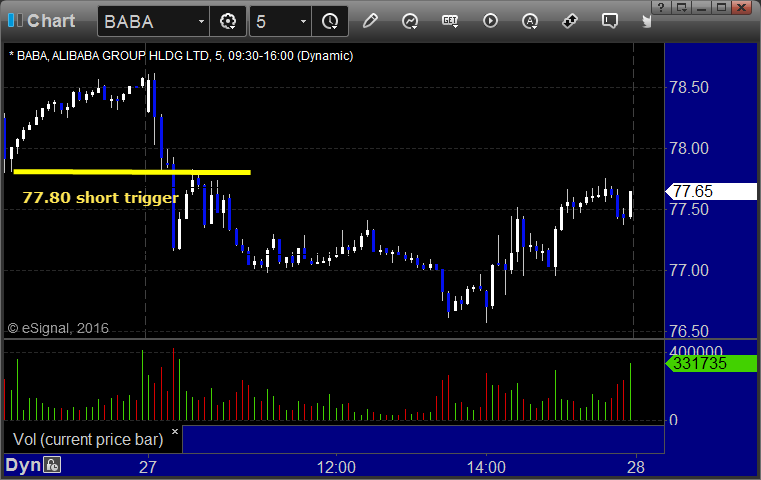Close the chart window with red X
The image size is (761, 480).
(x=742, y=7)
